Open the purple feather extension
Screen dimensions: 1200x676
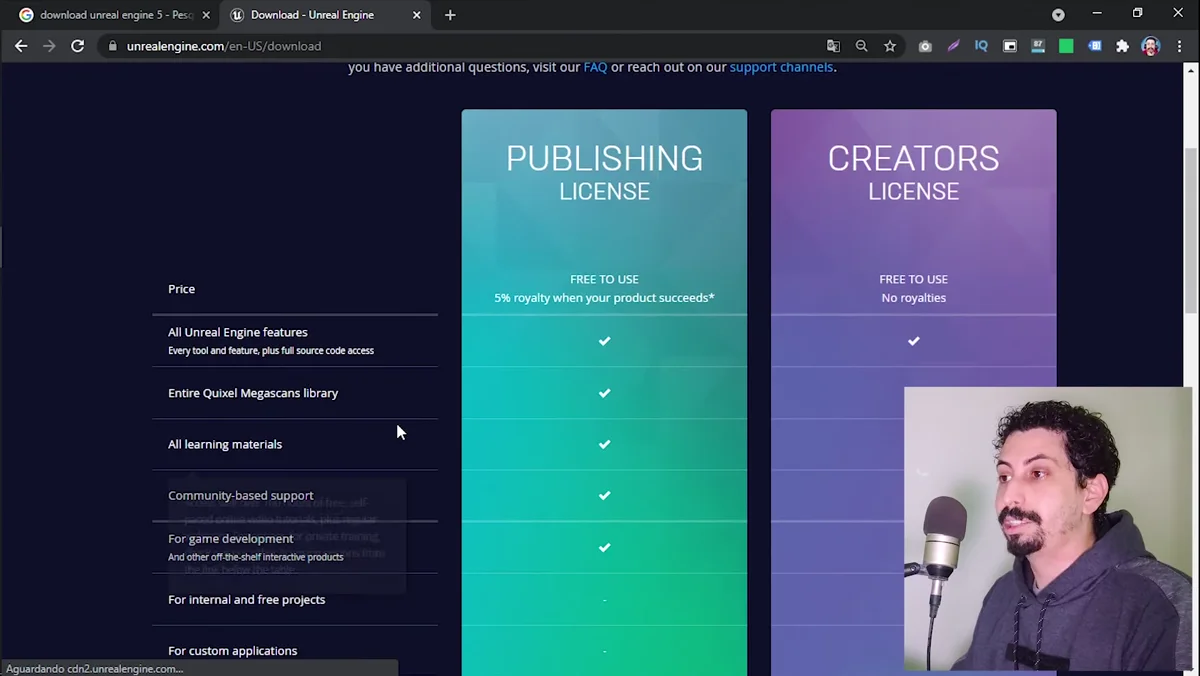(953, 46)
